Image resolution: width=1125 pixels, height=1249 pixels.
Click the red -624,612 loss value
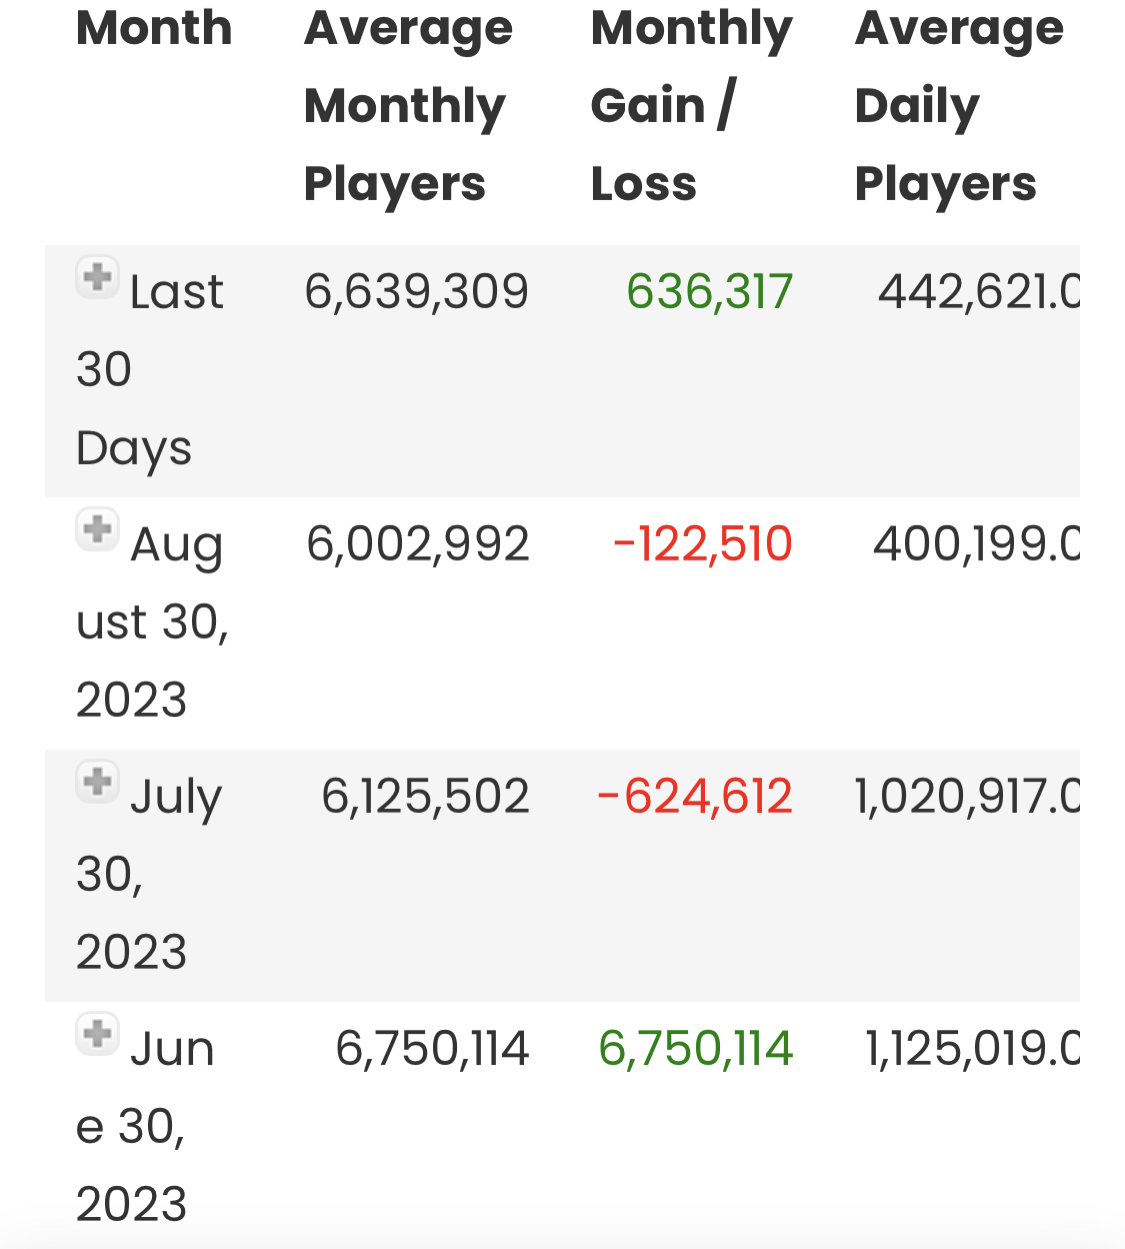tap(694, 796)
